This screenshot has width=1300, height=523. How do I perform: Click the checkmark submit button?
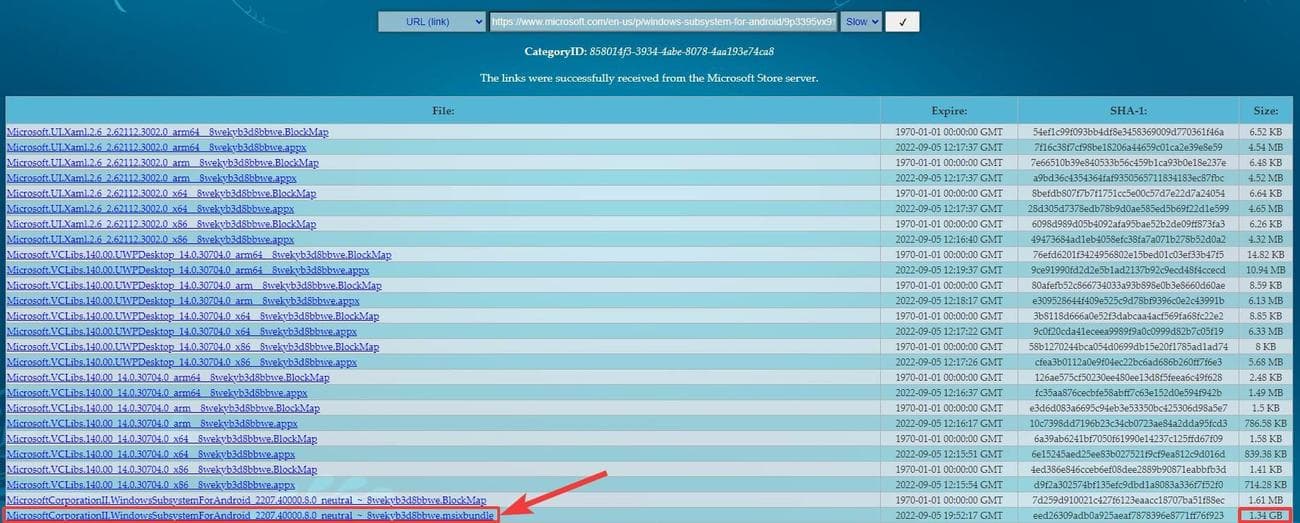(902, 22)
